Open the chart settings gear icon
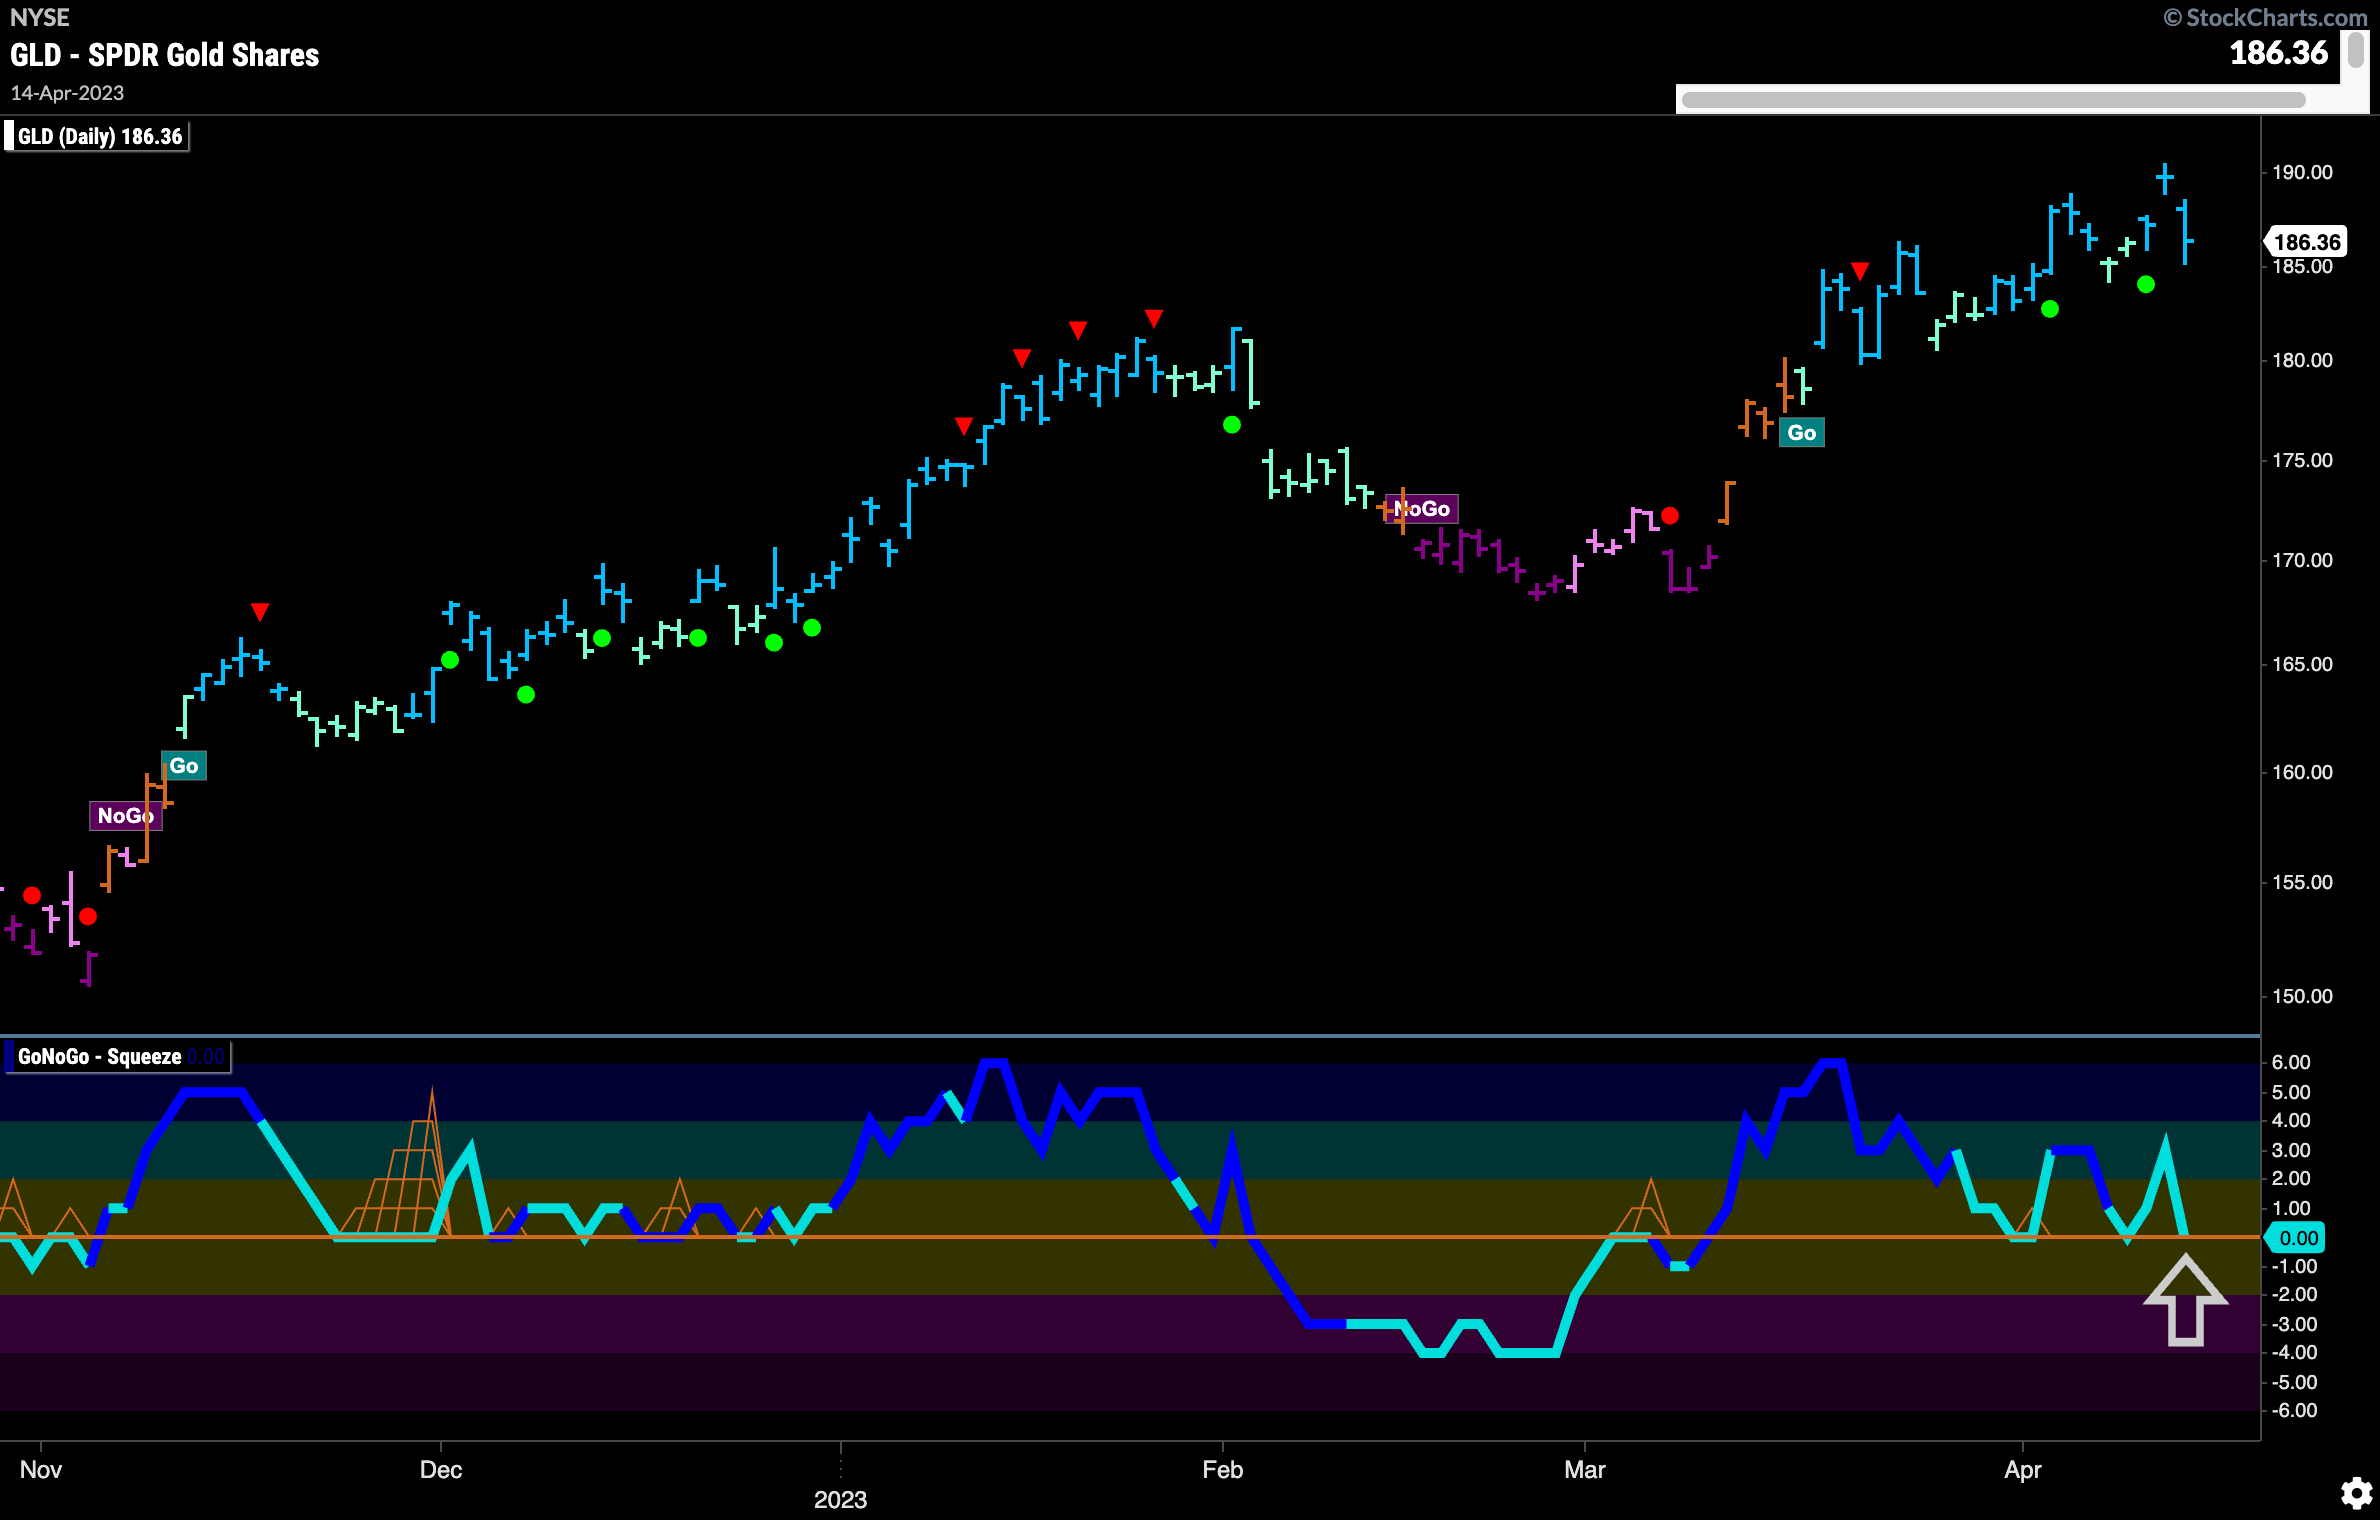This screenshot has width=2380, height=1520. click(x=2356, y=1494)
